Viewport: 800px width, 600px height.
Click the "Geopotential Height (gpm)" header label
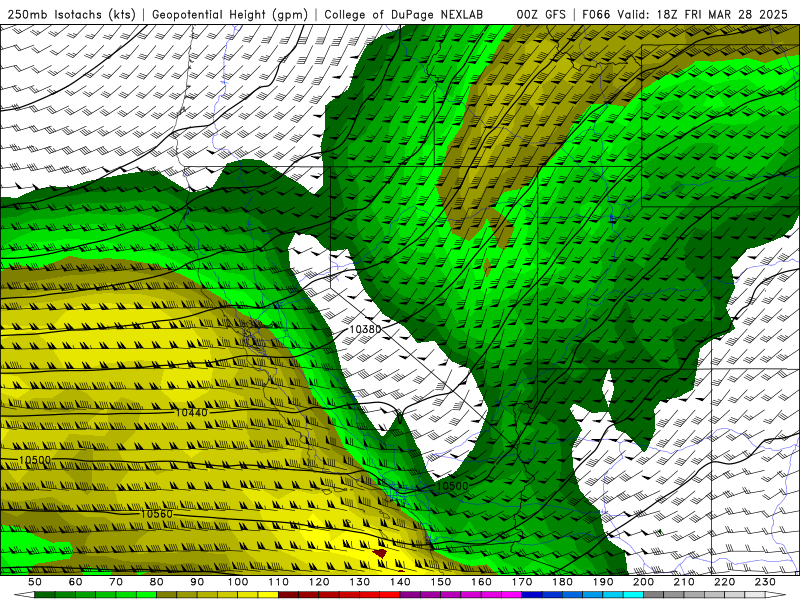[x=230, y=15]
